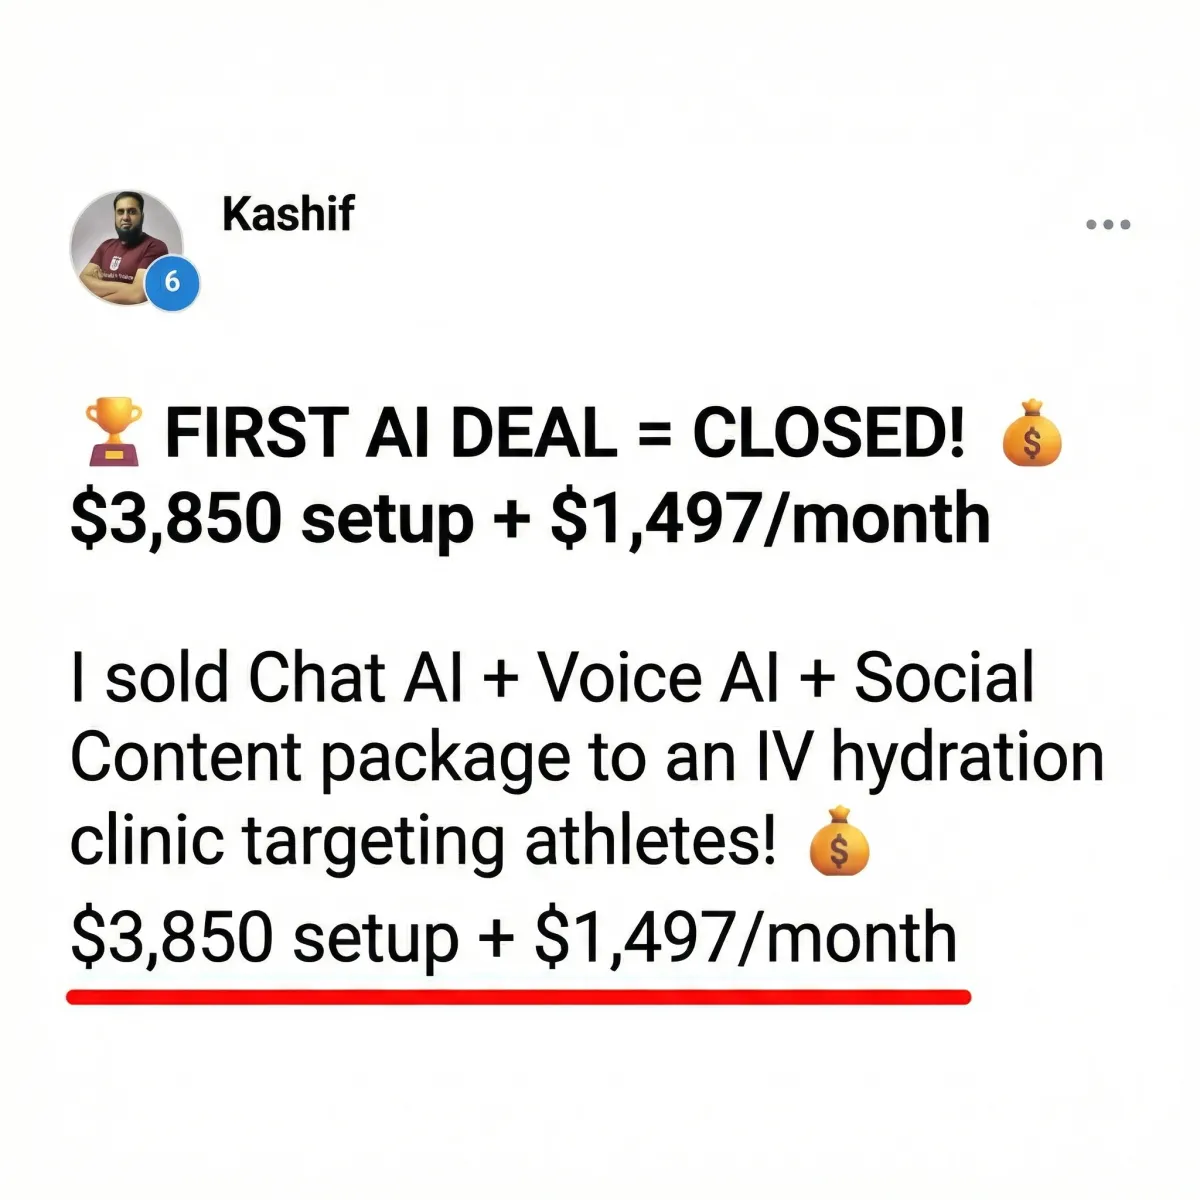Click the underlined $3,850 setup text
The image size is (1200, 1200).
(x=264, y=940)
